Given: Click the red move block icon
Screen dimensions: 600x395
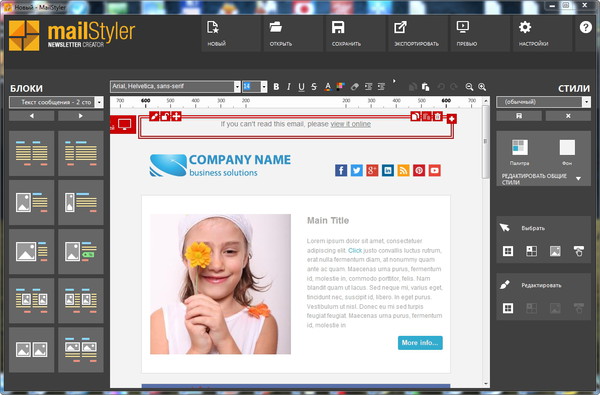Looking at the screenshot, I should point(176,116).
